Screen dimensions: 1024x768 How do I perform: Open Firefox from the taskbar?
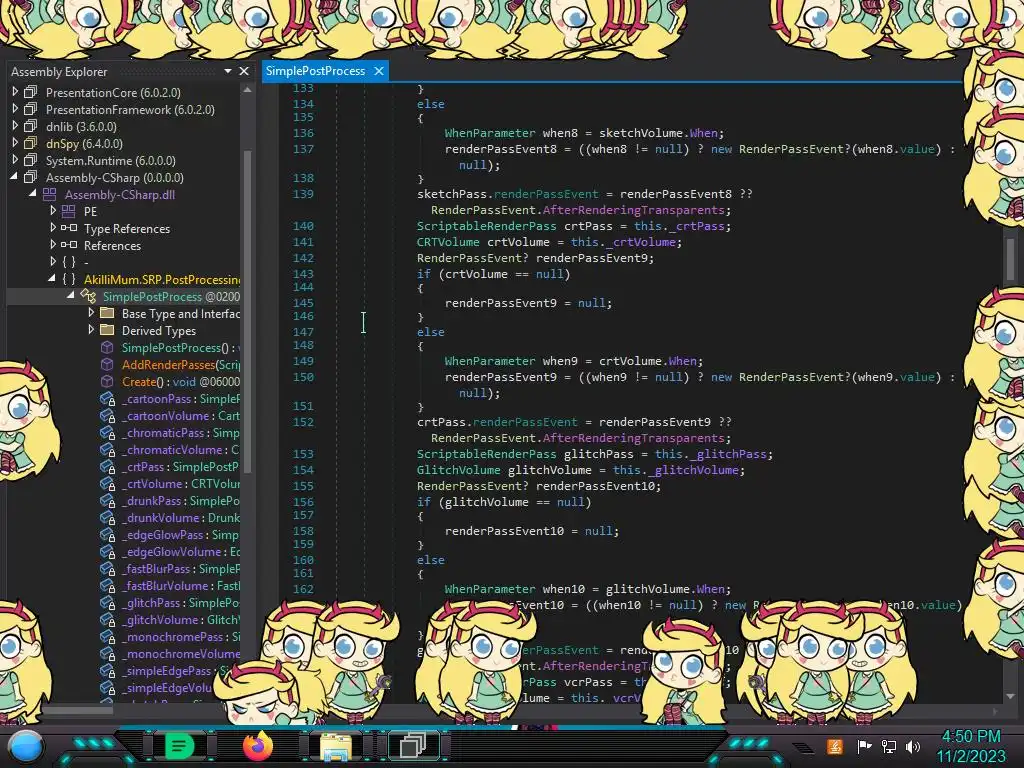(258, 745)
